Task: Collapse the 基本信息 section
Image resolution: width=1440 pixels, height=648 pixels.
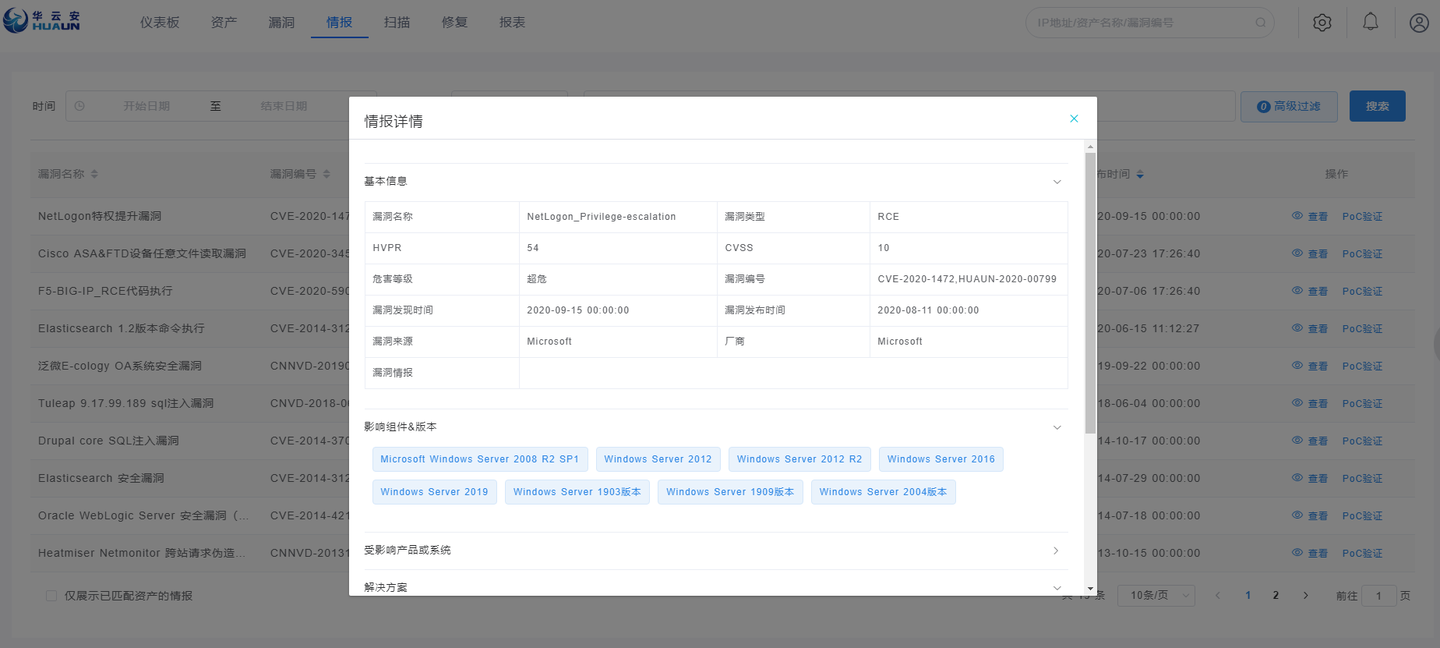Action: point(1057,181)
